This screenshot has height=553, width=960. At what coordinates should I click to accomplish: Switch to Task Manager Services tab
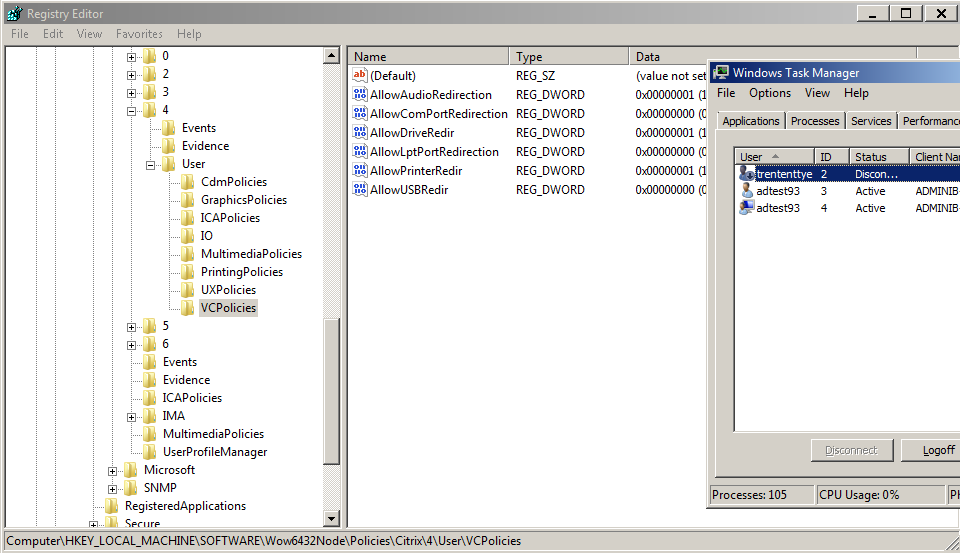tap(871, 121)
